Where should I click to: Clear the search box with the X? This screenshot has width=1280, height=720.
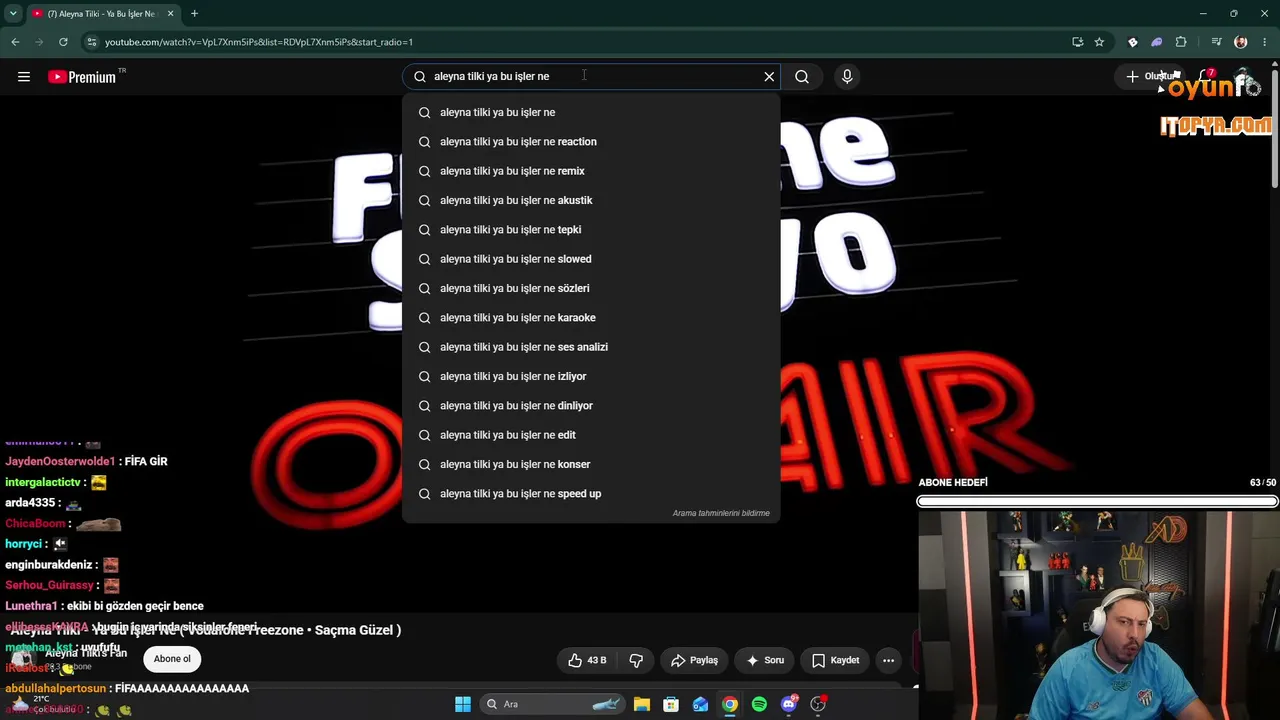click(x=769, y=77)
